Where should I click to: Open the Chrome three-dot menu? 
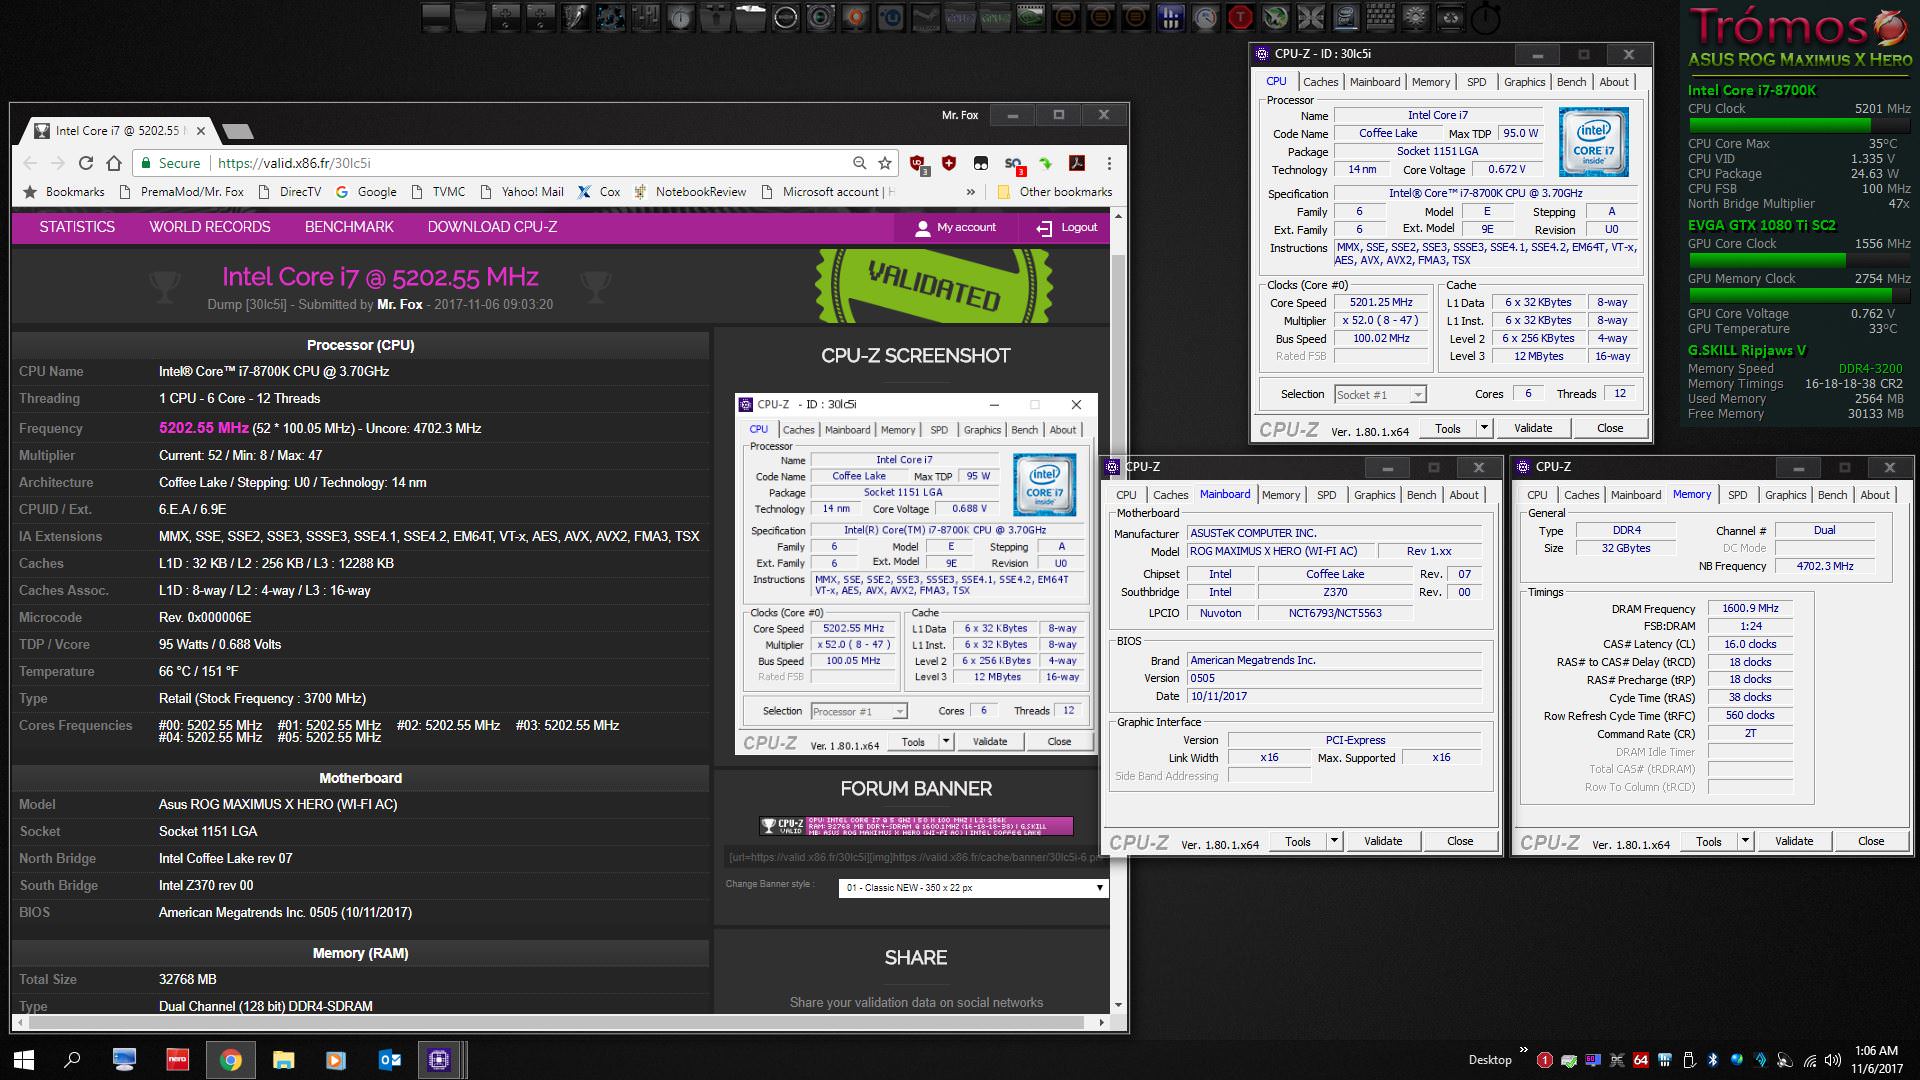[1109, 163]
